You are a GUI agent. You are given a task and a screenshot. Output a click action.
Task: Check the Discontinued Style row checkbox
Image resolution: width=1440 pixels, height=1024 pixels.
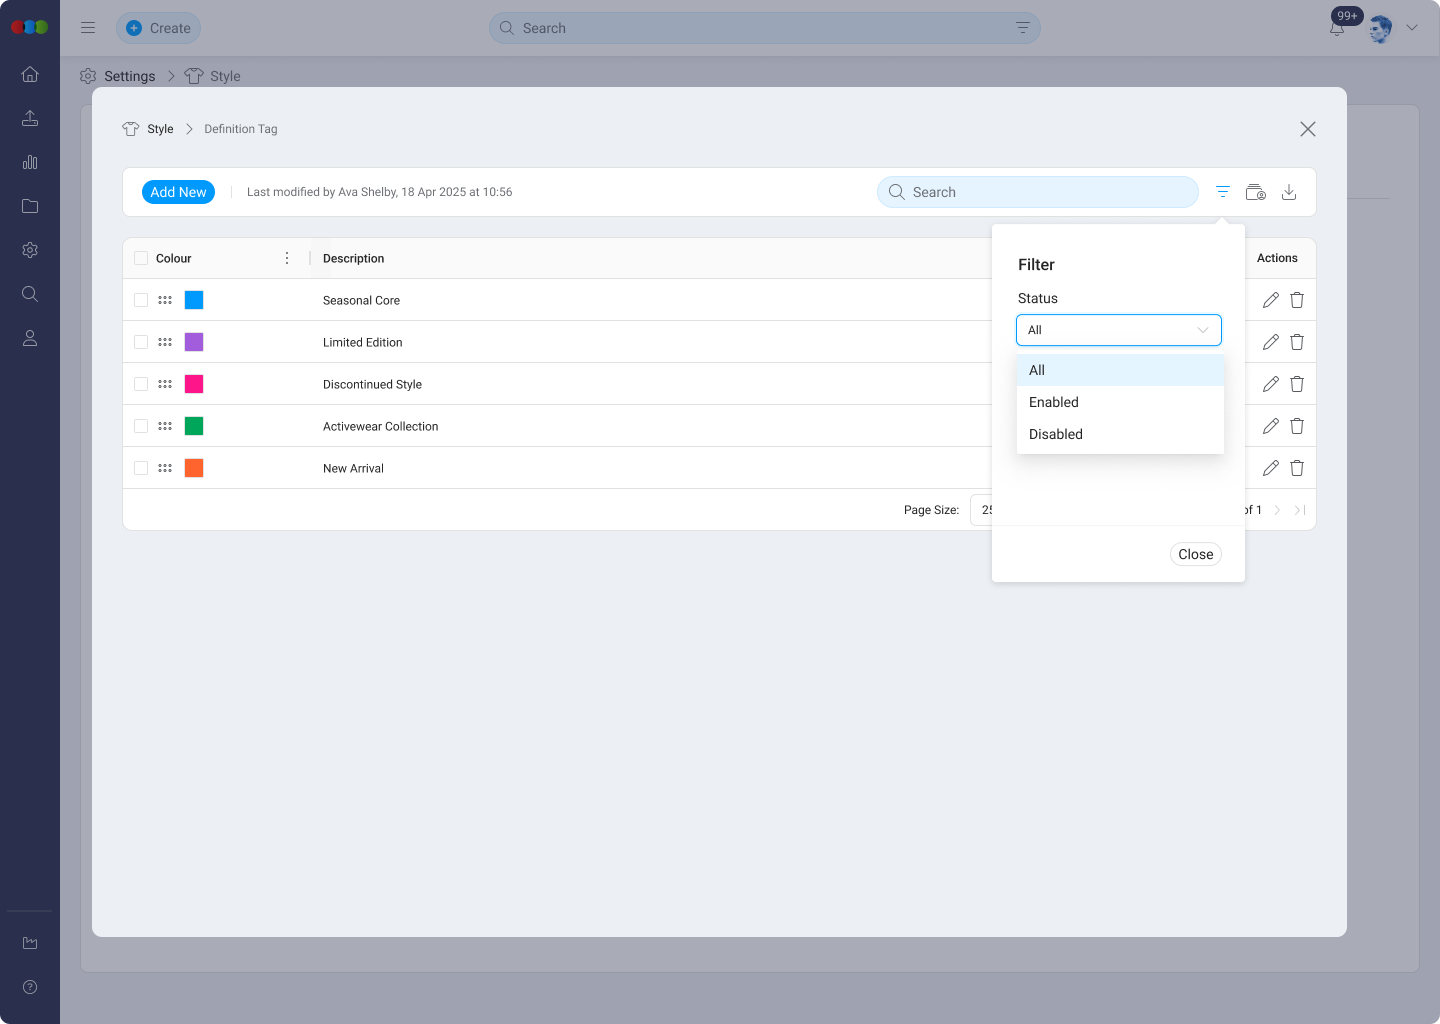pyautogui.click(x=141, y=383)
